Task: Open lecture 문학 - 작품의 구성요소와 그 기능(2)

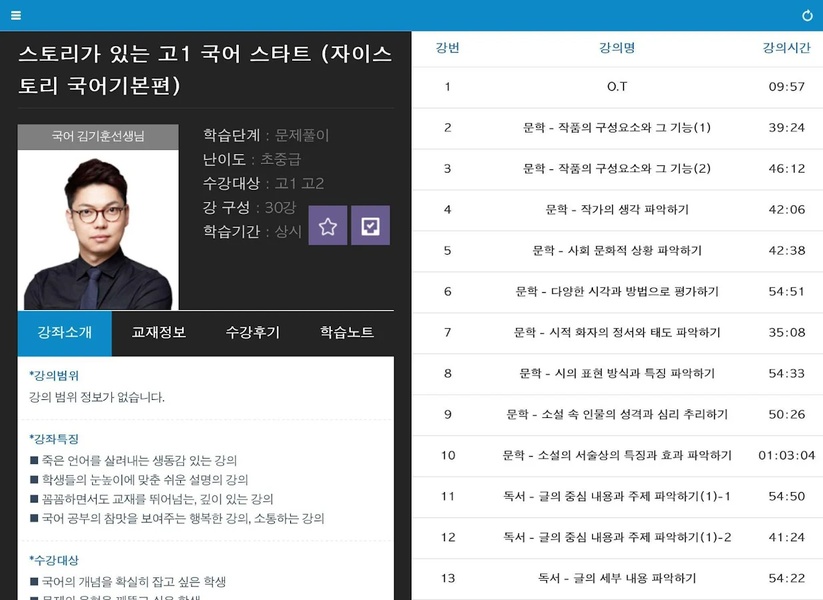Action: (617, 169)
